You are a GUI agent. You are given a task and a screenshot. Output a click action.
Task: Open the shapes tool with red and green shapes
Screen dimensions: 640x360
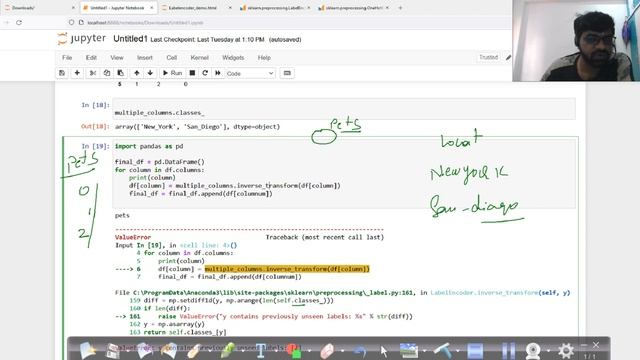(294, 350)
